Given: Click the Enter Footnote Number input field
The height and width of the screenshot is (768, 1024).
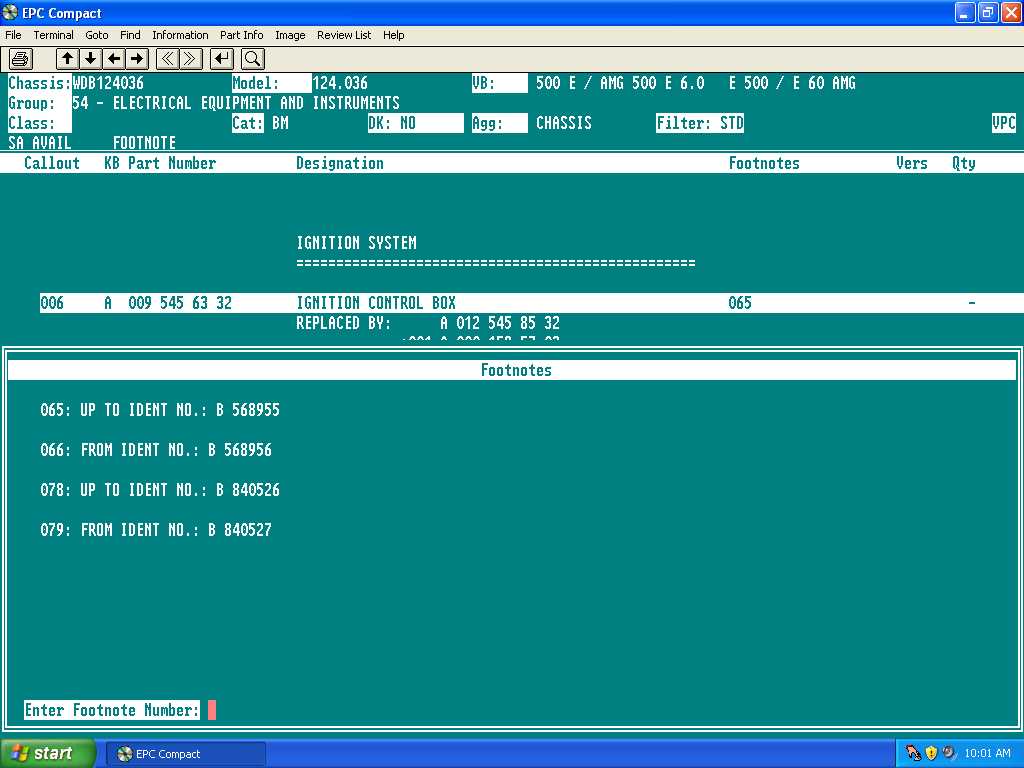Looking at the screenshot, I should click(x=212, y=710).
